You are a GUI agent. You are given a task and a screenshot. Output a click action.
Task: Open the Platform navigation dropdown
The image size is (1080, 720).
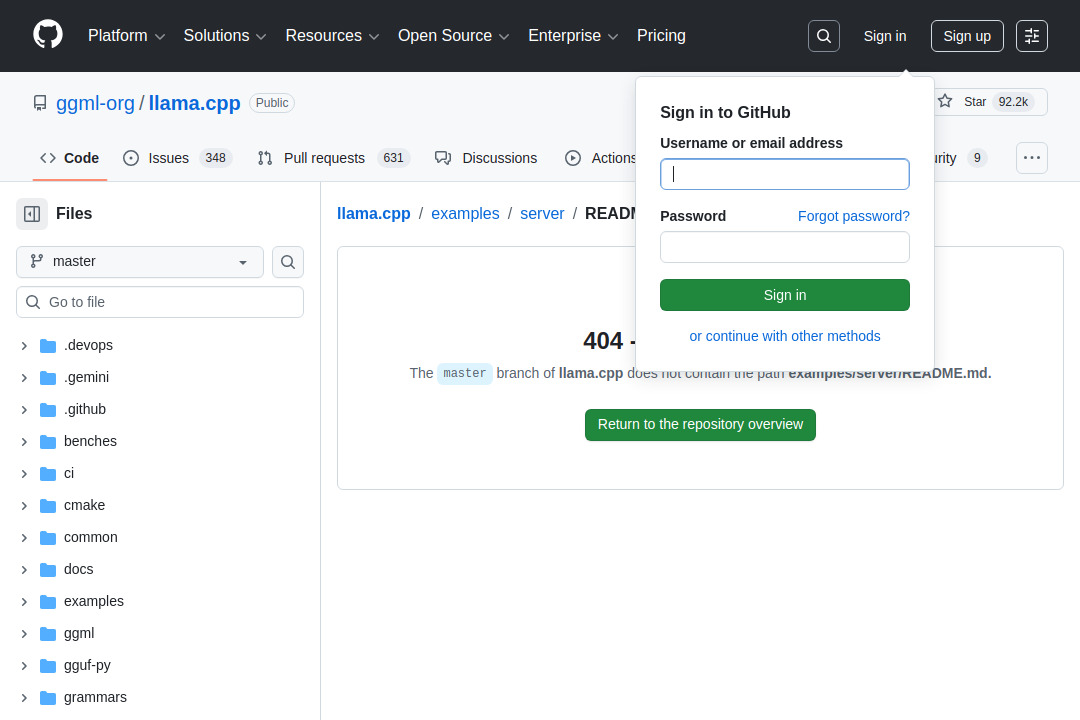pos(126,36)
